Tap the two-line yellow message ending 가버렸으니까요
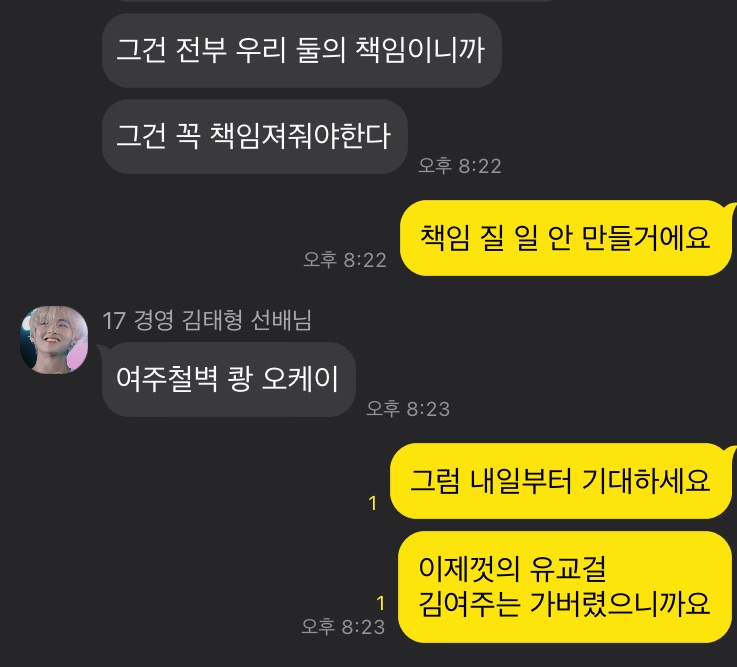This screenshot has height=667, width=737. tap(565, 587)
